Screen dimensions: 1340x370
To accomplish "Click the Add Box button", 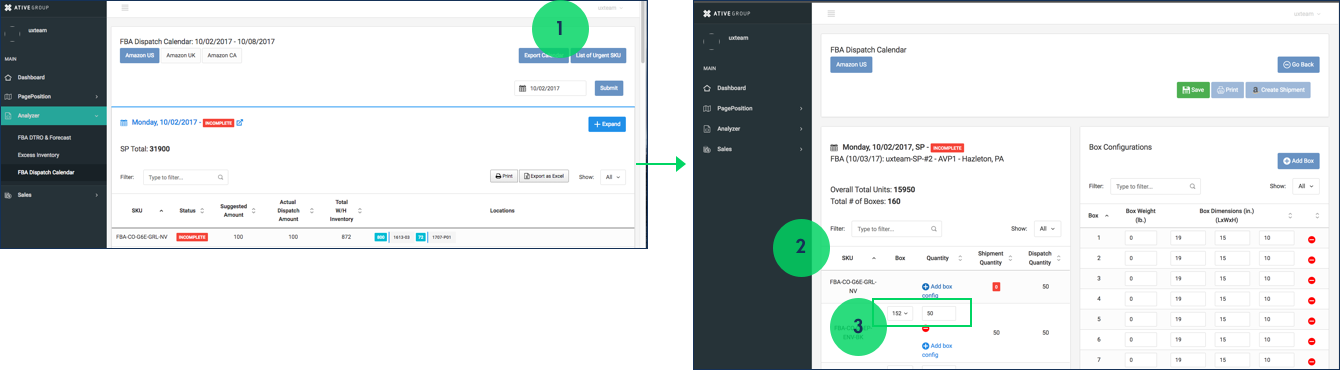I will [x=1298, y=160].
